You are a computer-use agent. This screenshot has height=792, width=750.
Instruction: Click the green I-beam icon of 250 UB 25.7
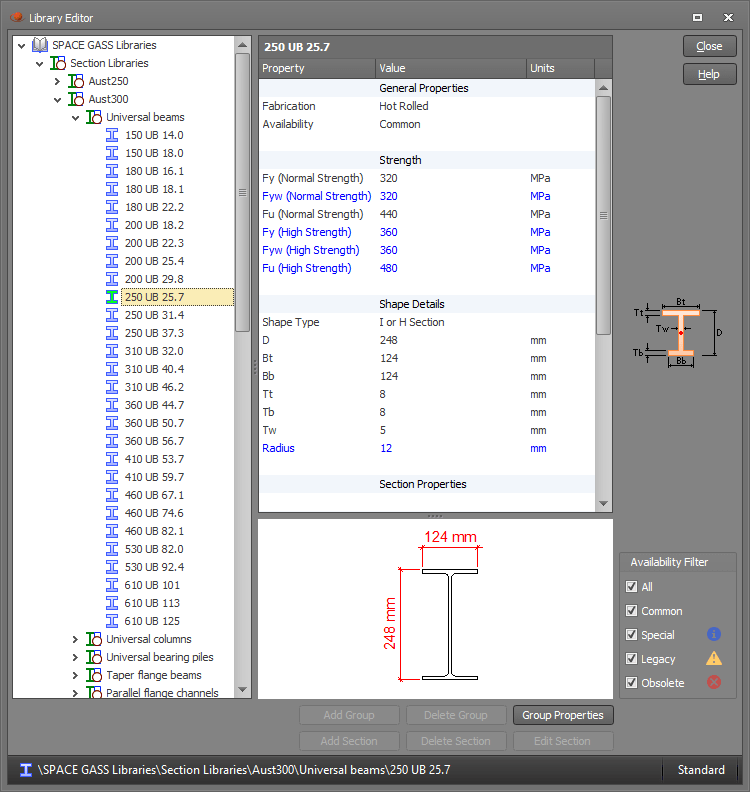112,297
